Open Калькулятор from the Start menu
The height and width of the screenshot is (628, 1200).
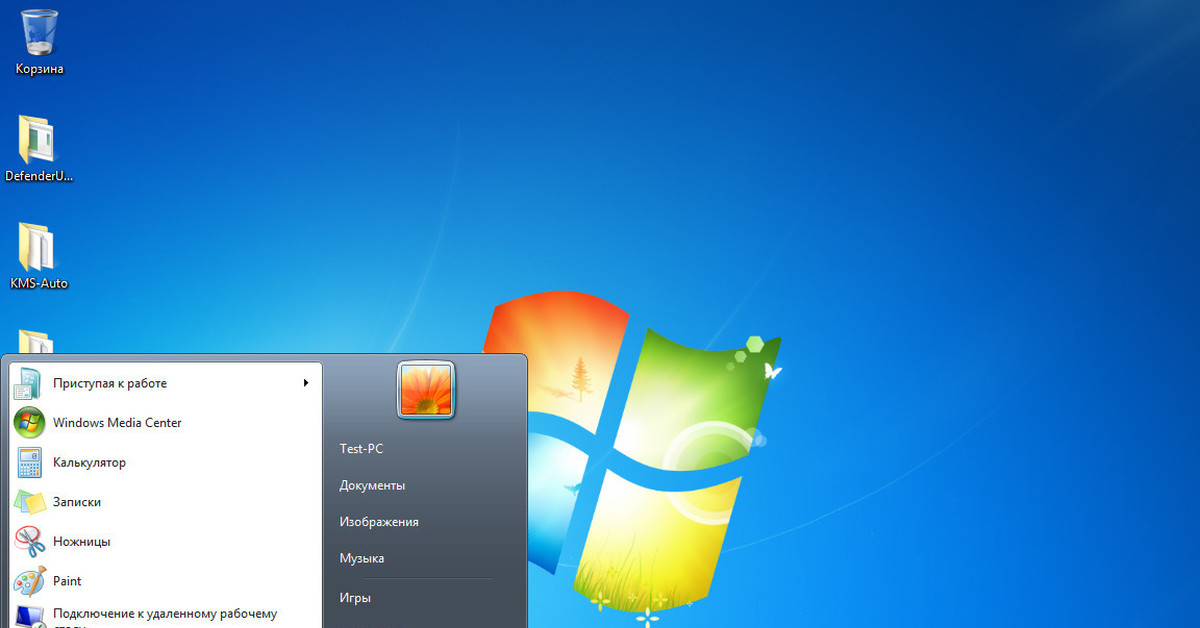tap(166, 463)
